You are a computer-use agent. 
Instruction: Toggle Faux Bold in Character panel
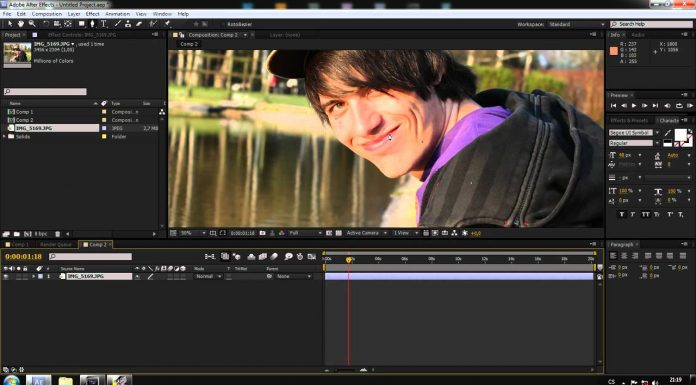(621, 214)
